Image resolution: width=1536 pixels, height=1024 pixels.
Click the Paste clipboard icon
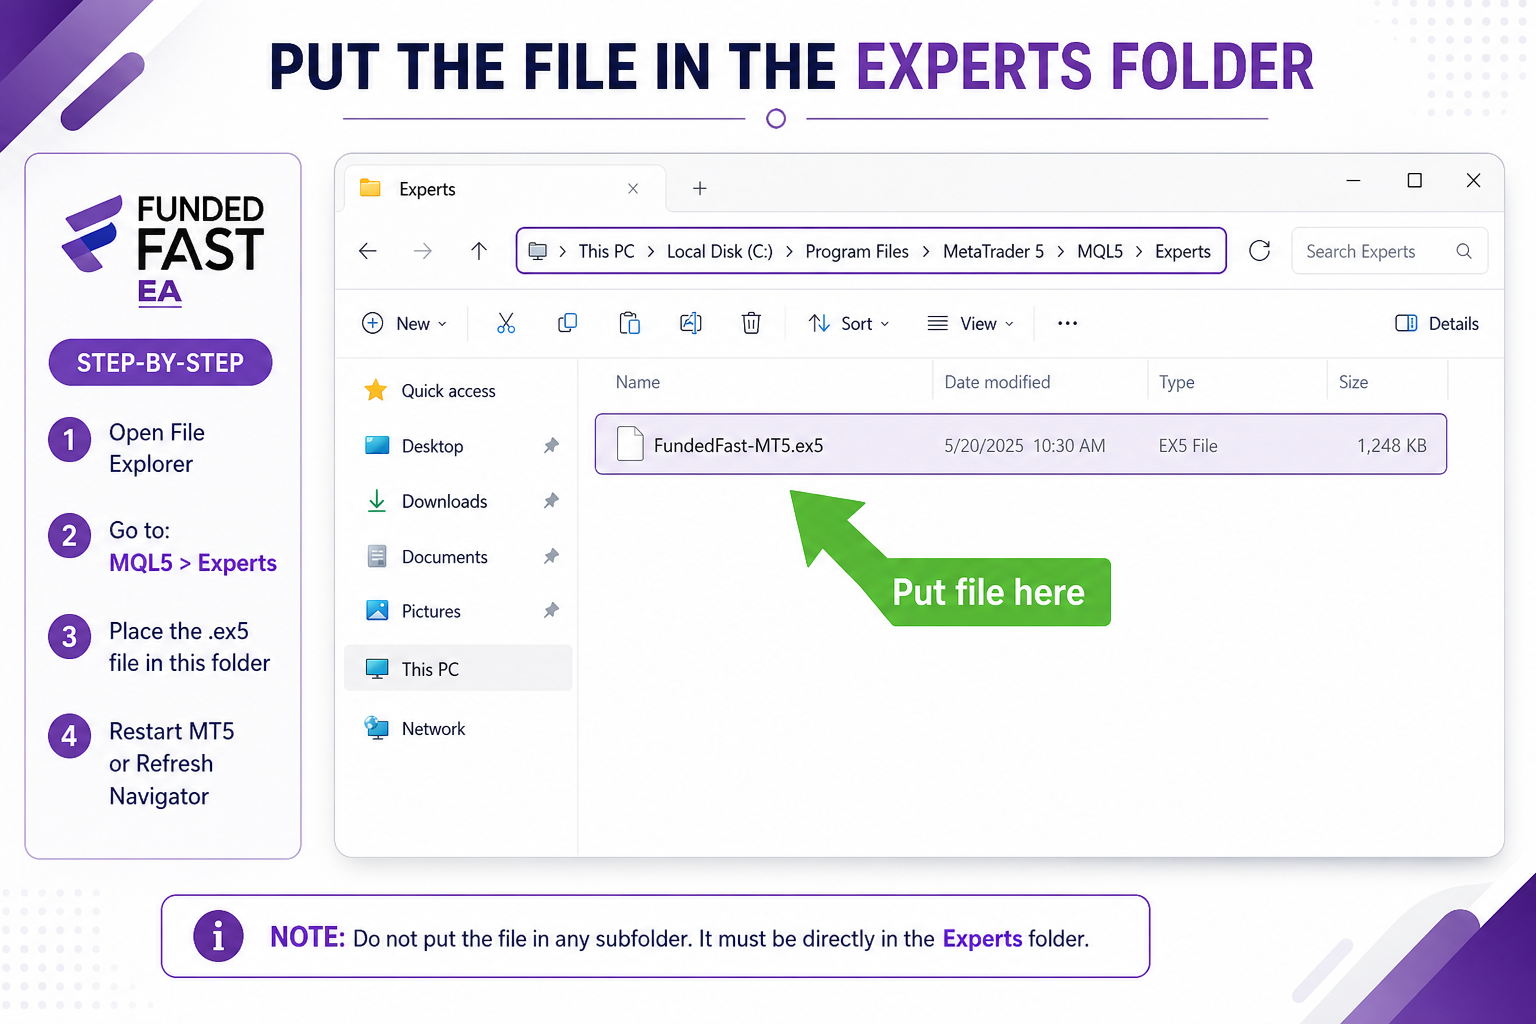(x=629, y=323)
